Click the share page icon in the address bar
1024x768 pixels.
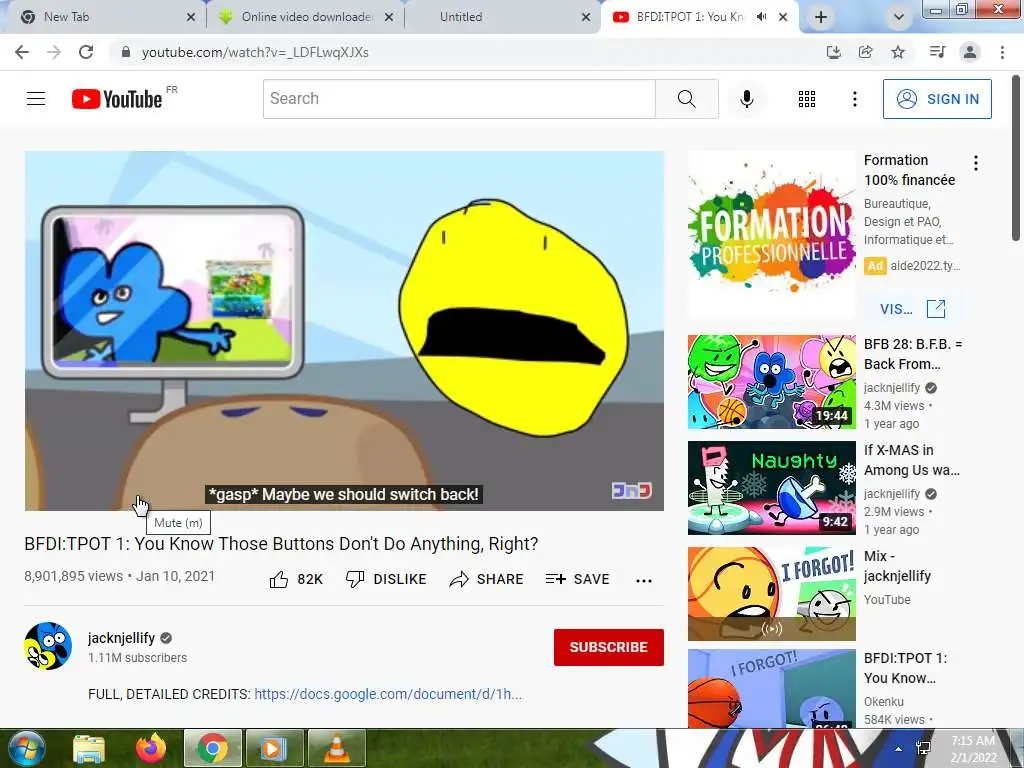[866, 52]
